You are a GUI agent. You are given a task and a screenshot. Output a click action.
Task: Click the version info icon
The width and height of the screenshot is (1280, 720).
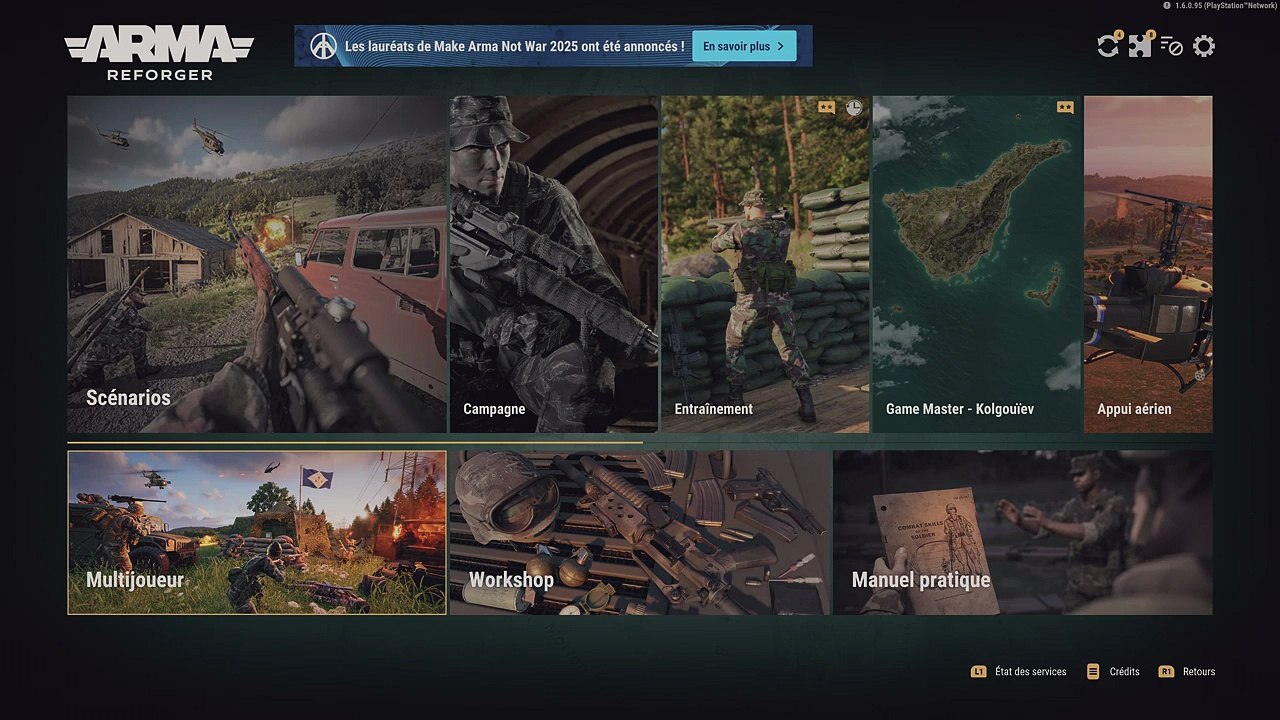pos(1167,5)
